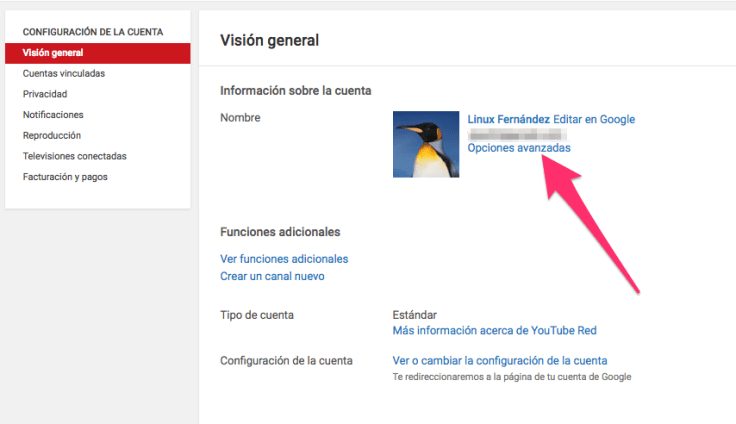The height and width of the screenshot is (424, 736).
Task: Go to Cuentas vinculadas settings
Action: pos(63,73)
